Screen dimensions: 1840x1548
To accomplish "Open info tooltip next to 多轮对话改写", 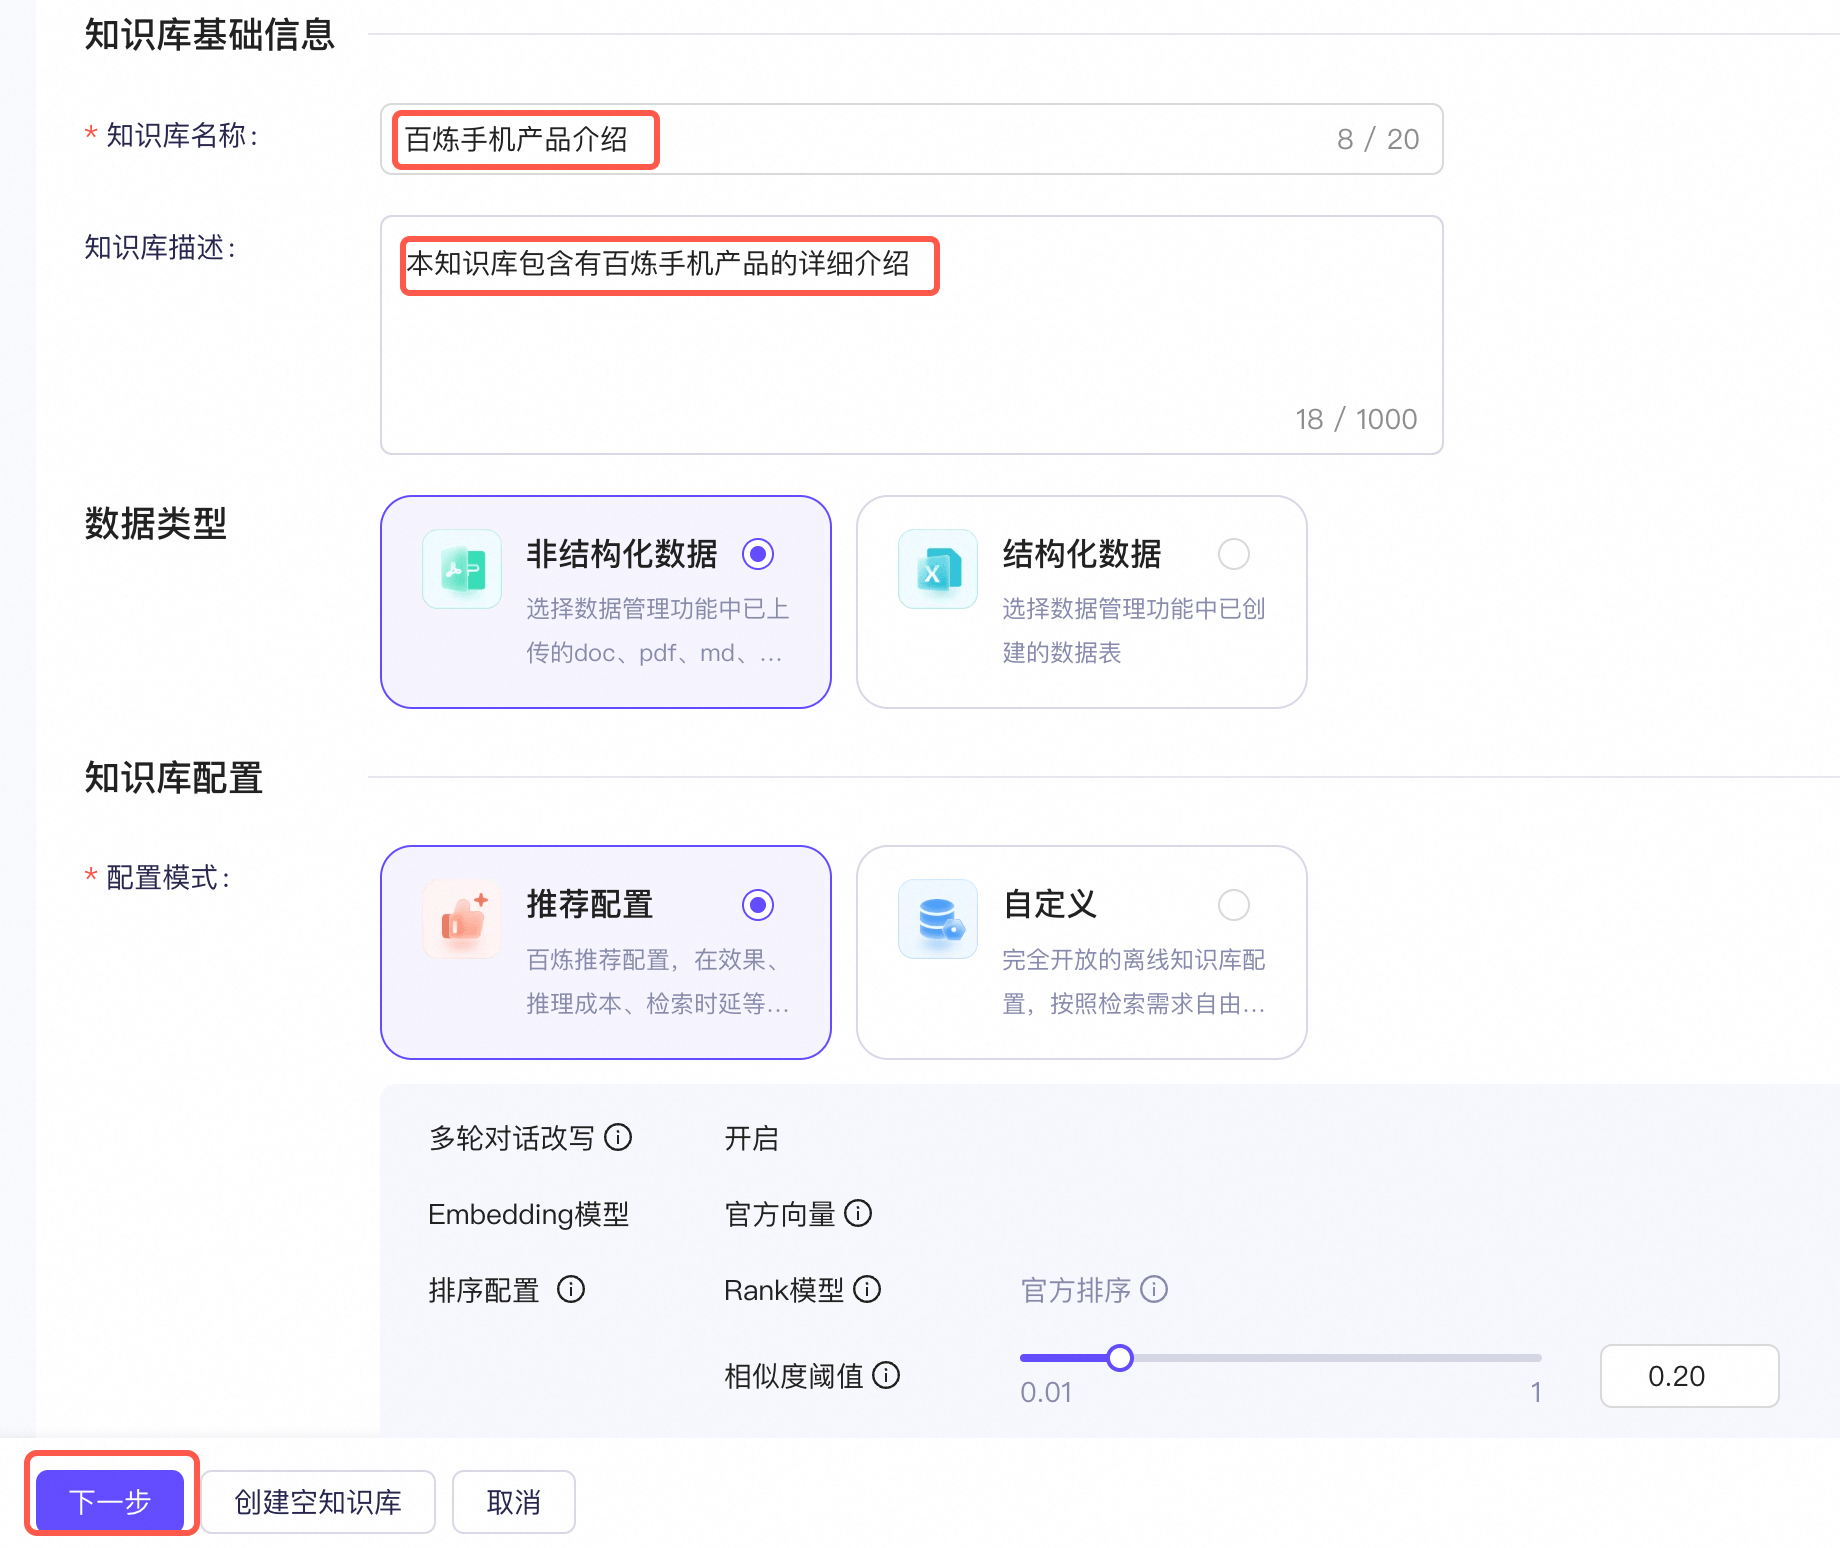I will point(619,1137).
